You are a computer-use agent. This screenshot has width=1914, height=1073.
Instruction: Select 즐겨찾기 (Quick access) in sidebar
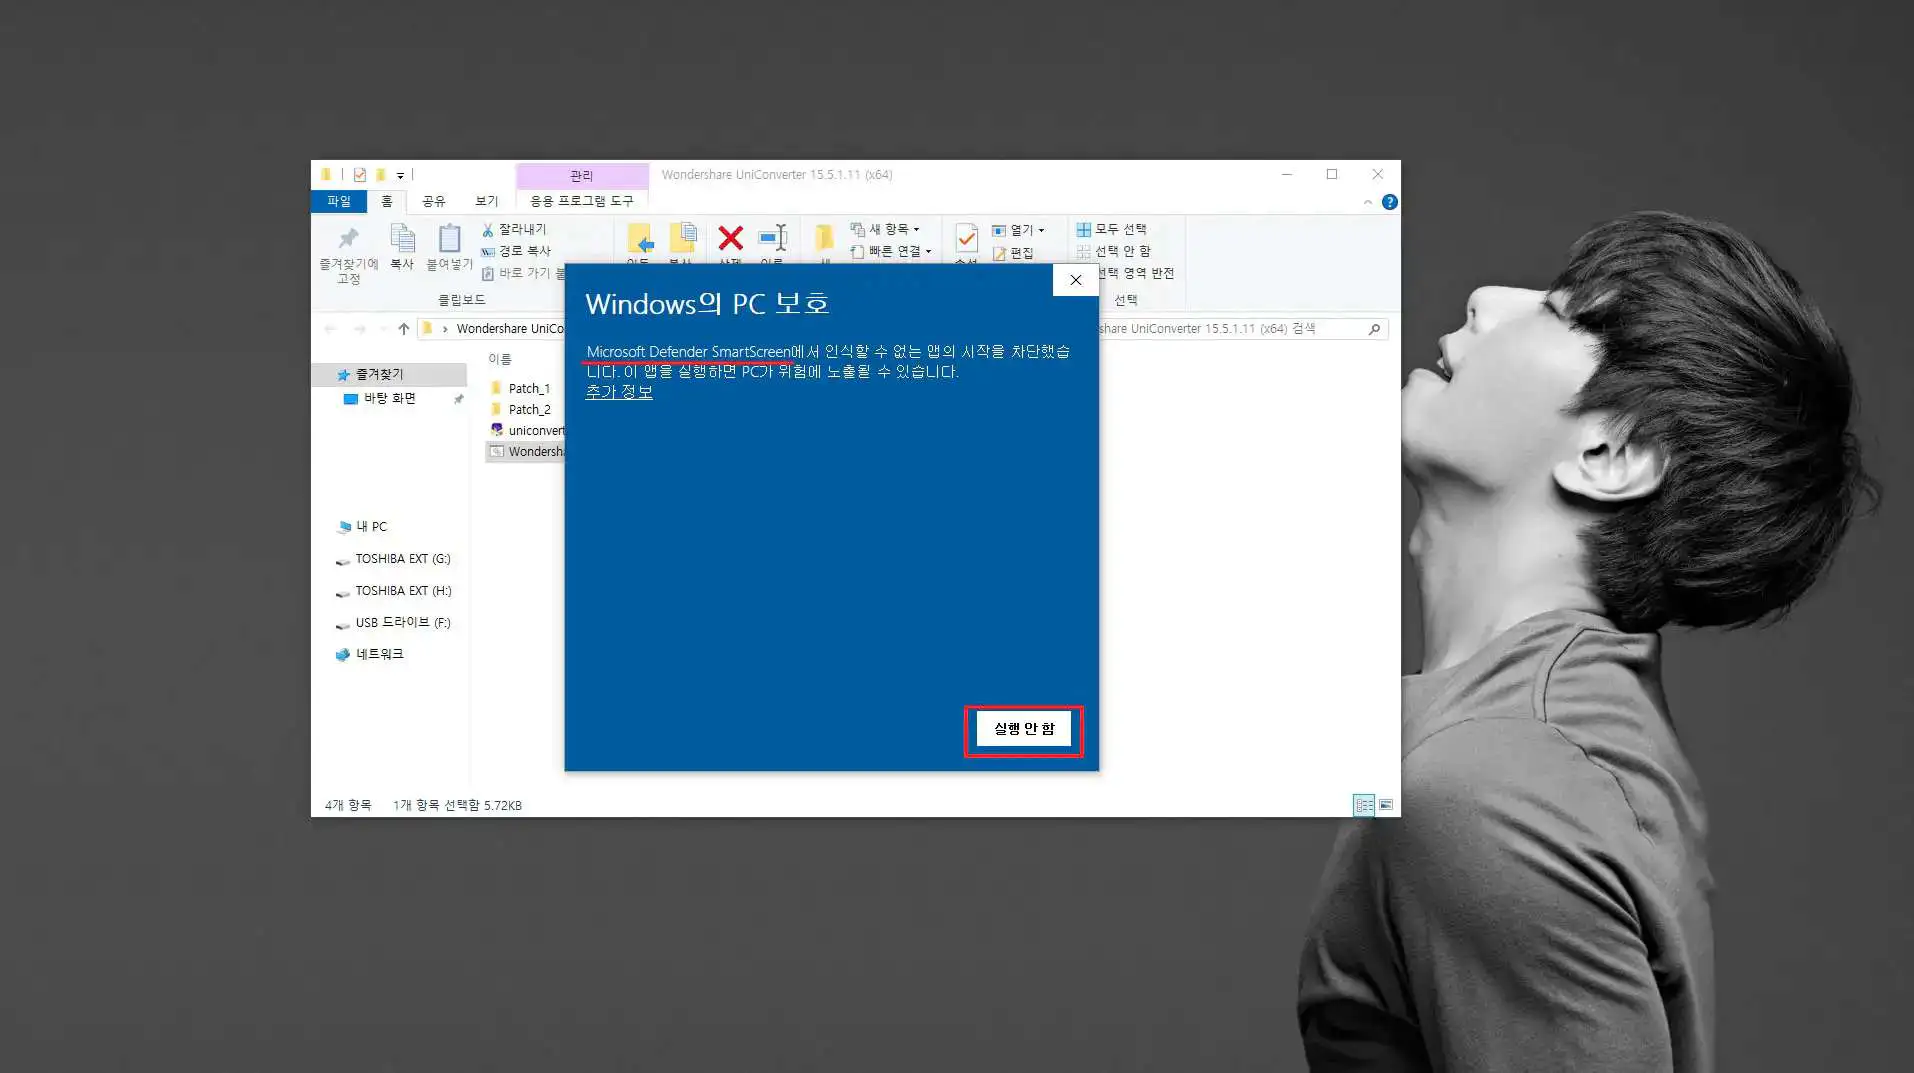389,374
